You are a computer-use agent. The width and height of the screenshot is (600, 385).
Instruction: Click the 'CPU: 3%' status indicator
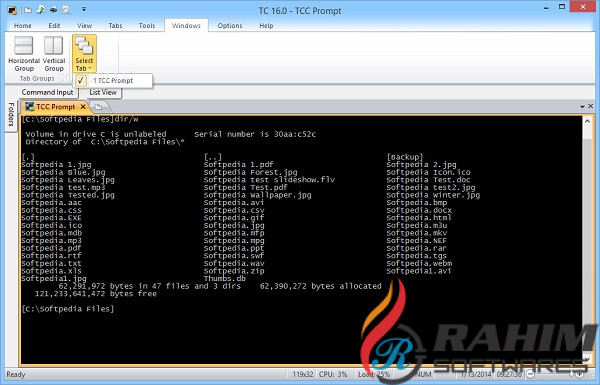[333, 374]
